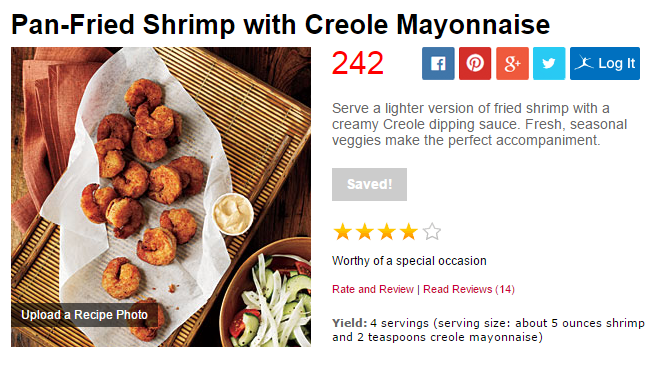Viewport: 661px width, 369px height.
Task: Rate recipe two stars
Action: pyautogui.click(x=365, y=232)
